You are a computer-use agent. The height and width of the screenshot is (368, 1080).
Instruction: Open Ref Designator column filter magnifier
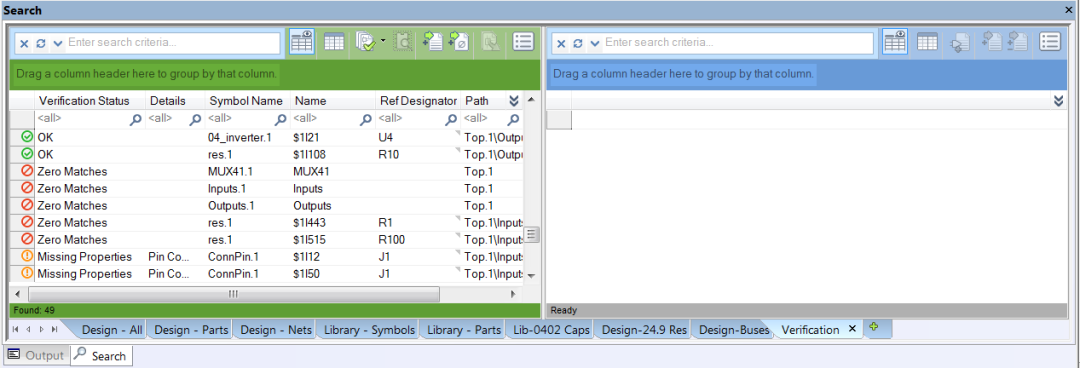pos(452,119)
